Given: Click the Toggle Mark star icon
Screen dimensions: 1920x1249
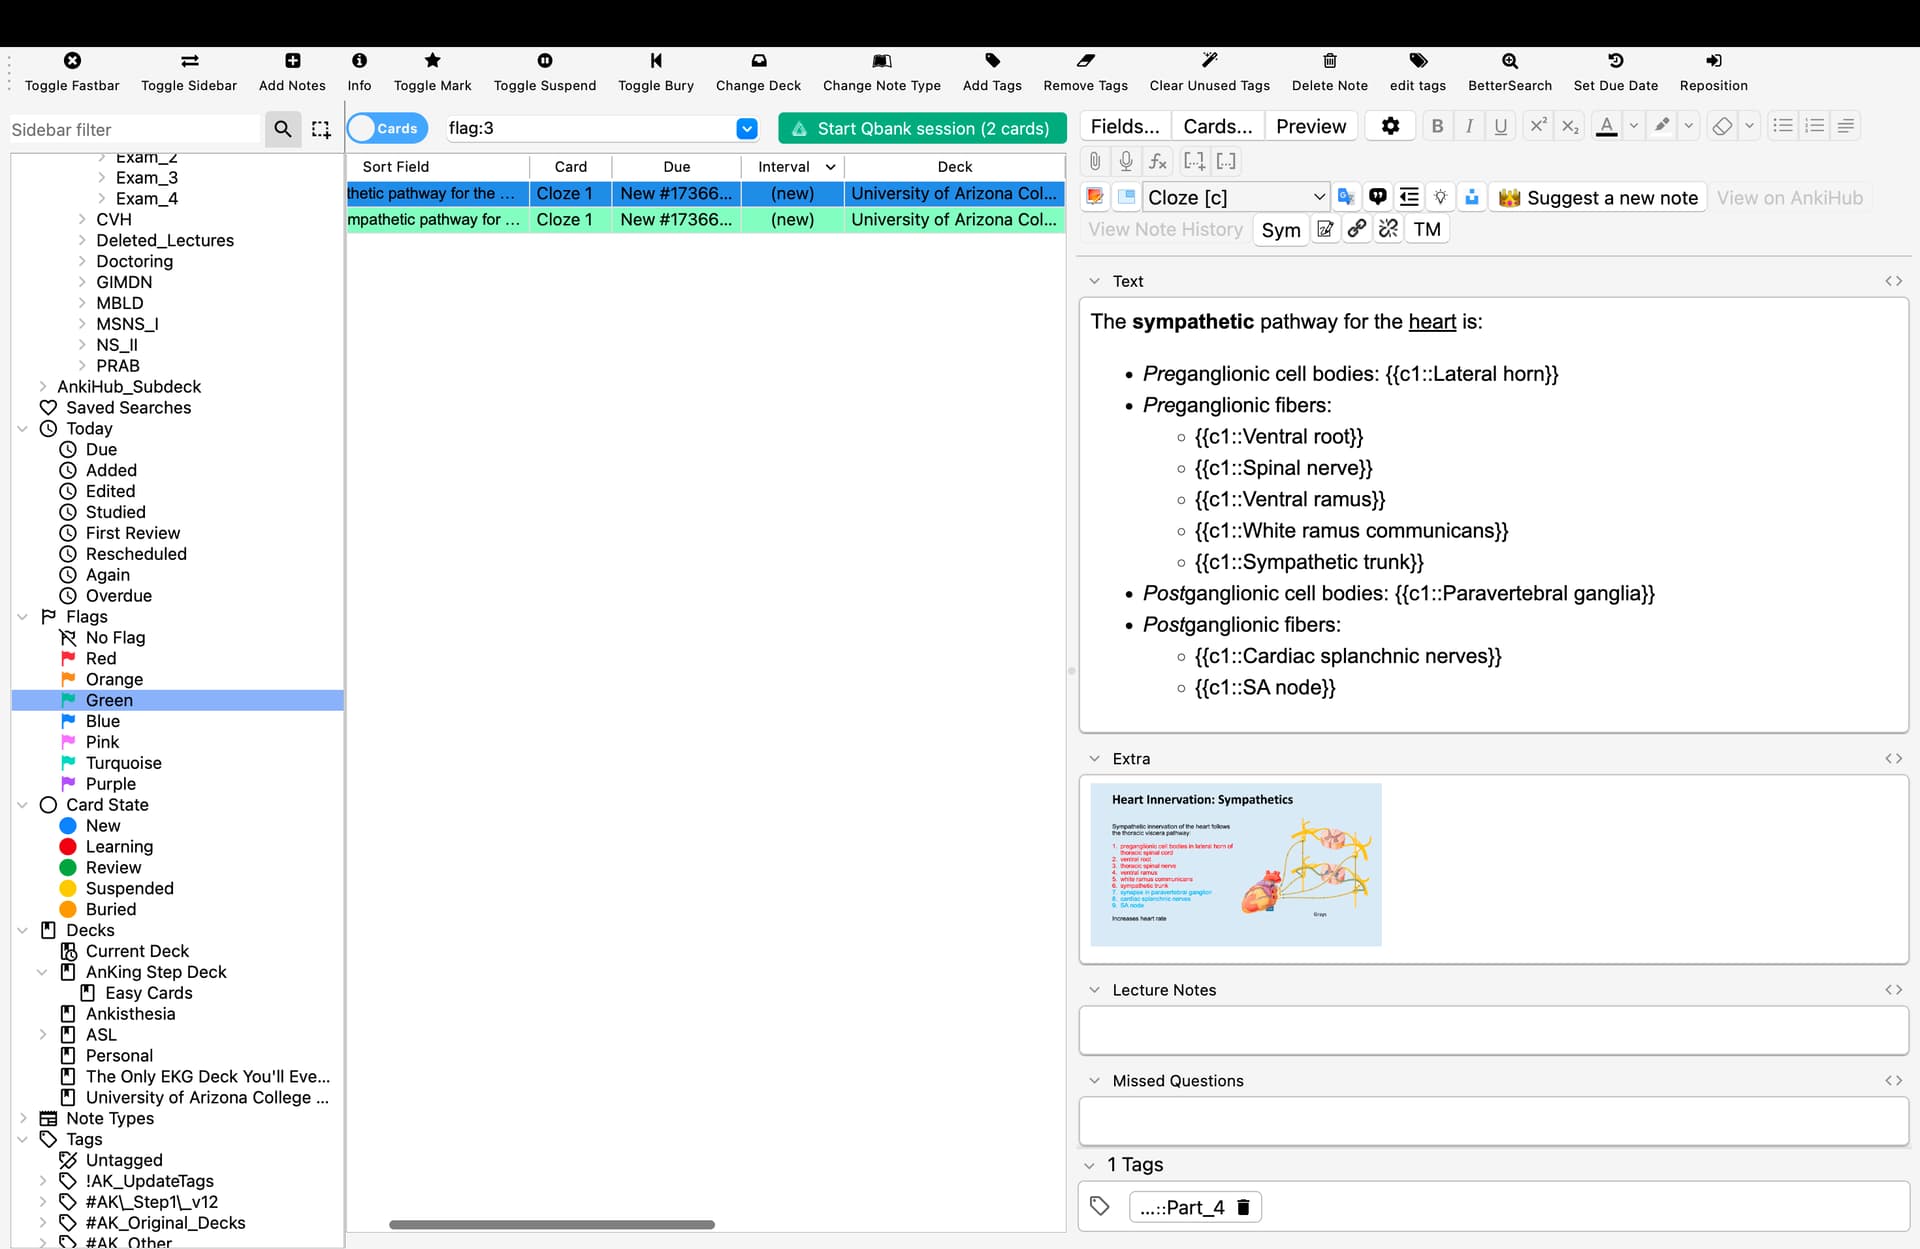Looking at the screenshot, I should (x=432, y=61).
